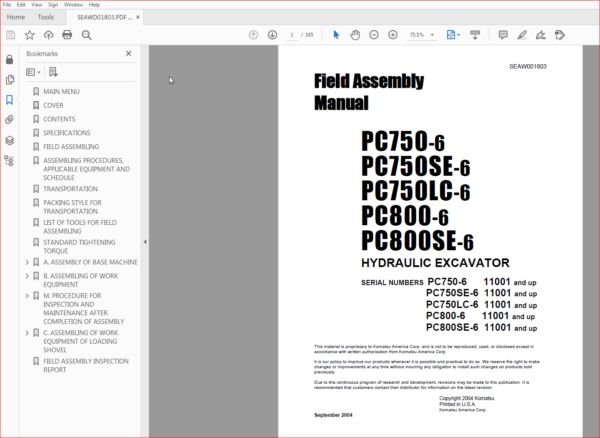Viewport: 600px width, 438px height.
Task: Add a comment sticky note icon
Action: pyautogui.click(x=503, y=35)
